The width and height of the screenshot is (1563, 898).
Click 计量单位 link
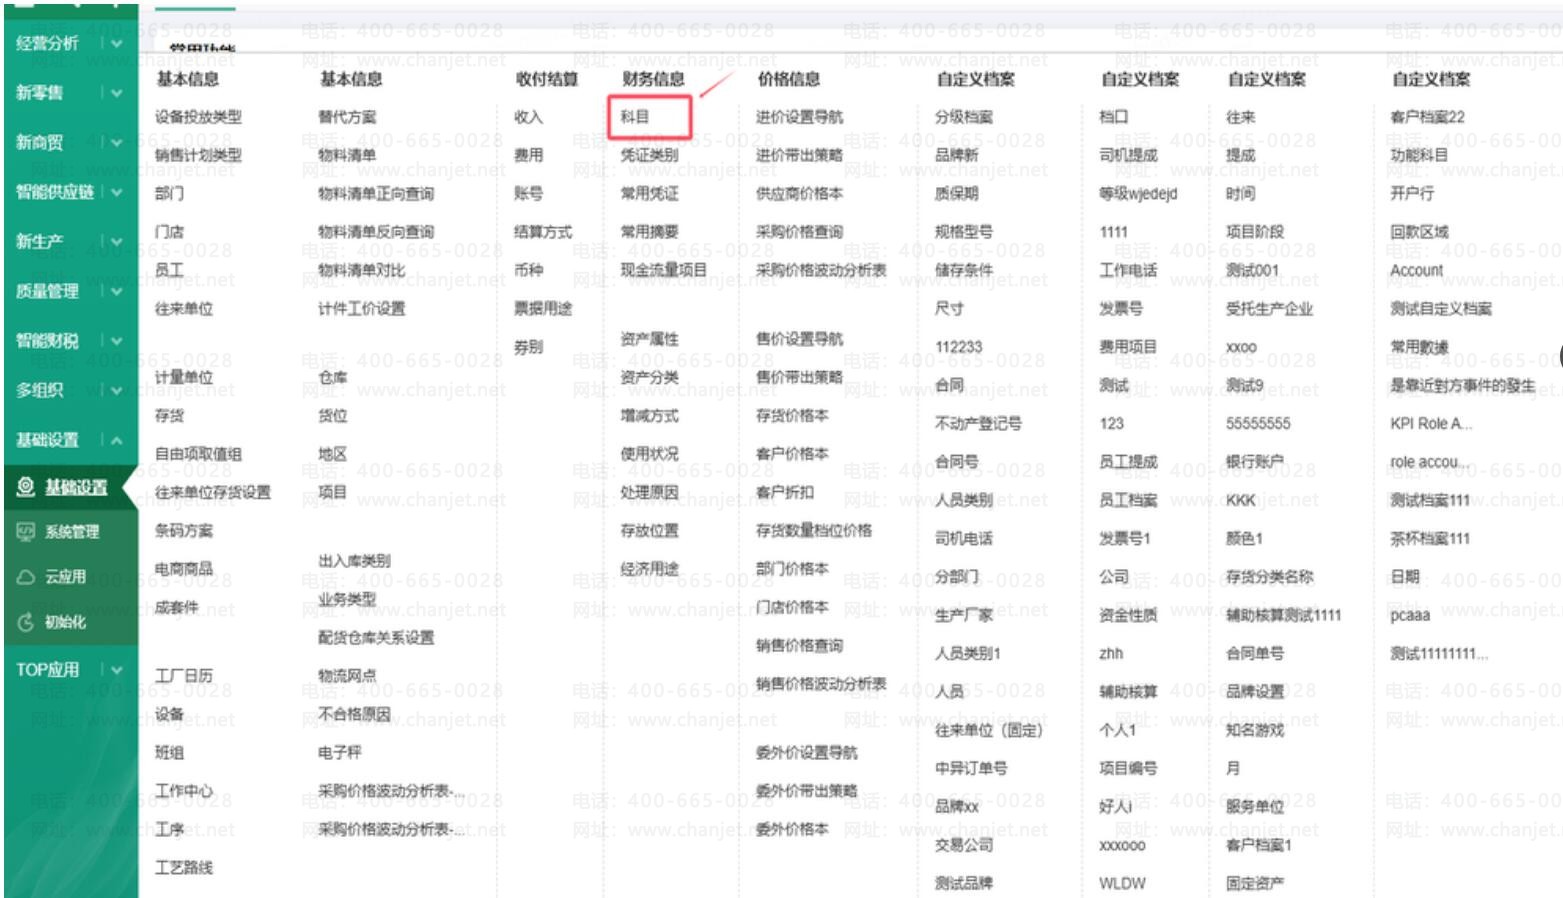click(184, 377)
